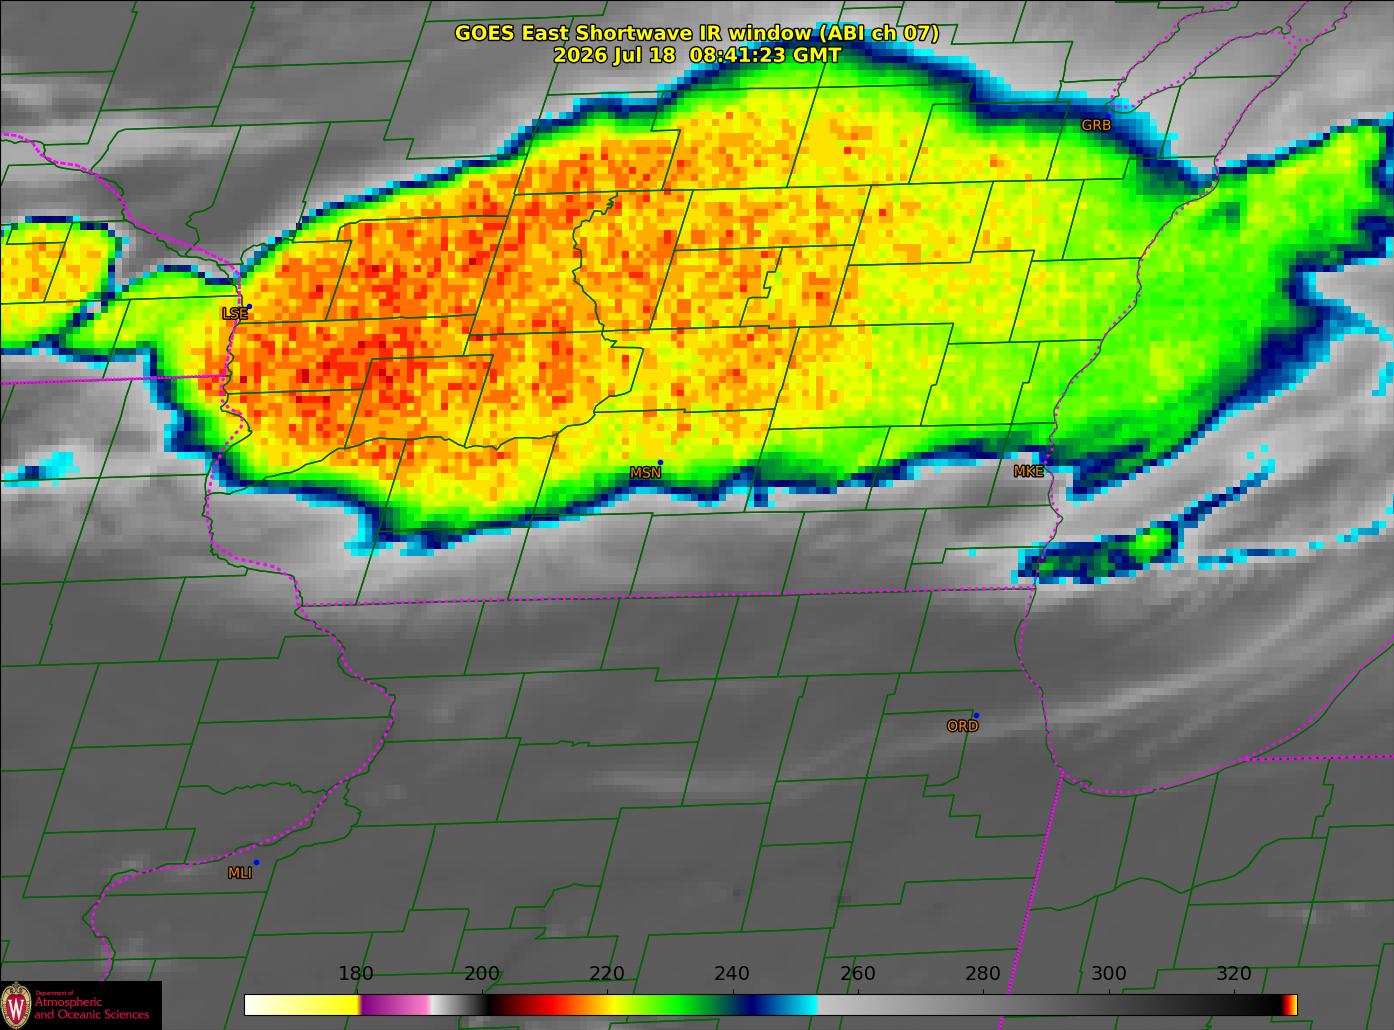
Task: Click the 260 value on color scale
Action: click(x=858, y=974)
